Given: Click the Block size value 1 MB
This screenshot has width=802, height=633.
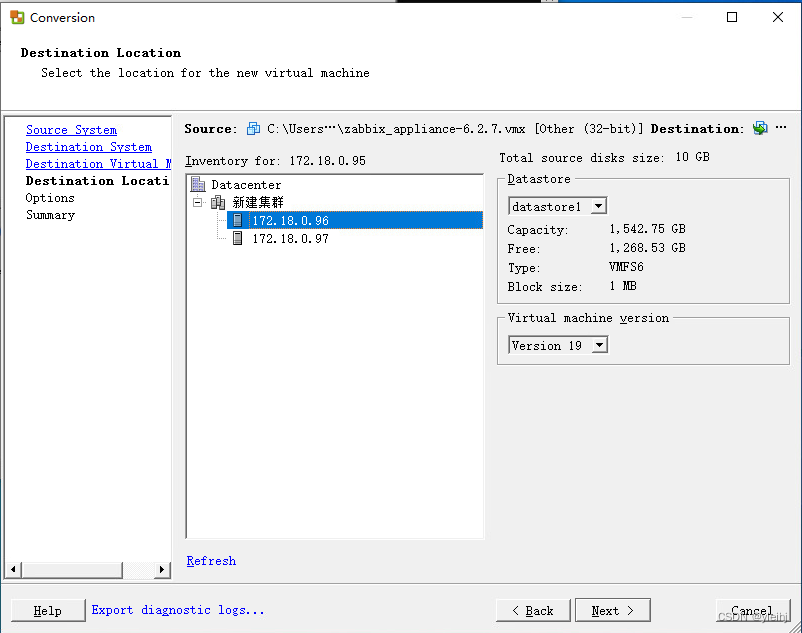Looking at the screenshot, I should (x=622, y=286).
